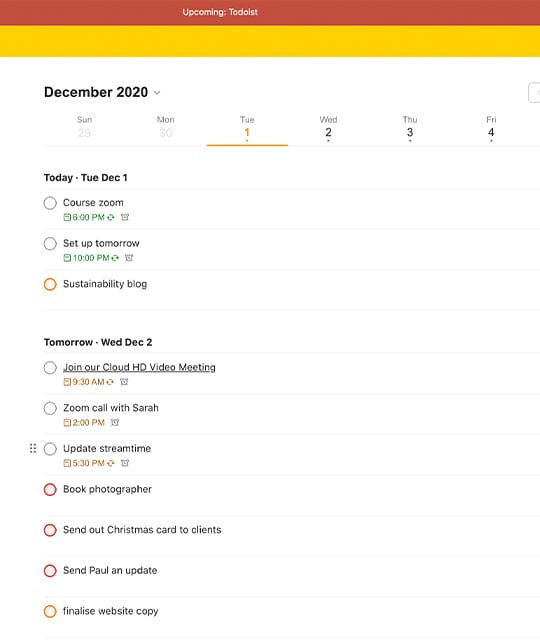This screenshot has height=640, width=540.
Task: Open the Join our Cloud HD Video Meeting link
Action: [x=139, y=367]
